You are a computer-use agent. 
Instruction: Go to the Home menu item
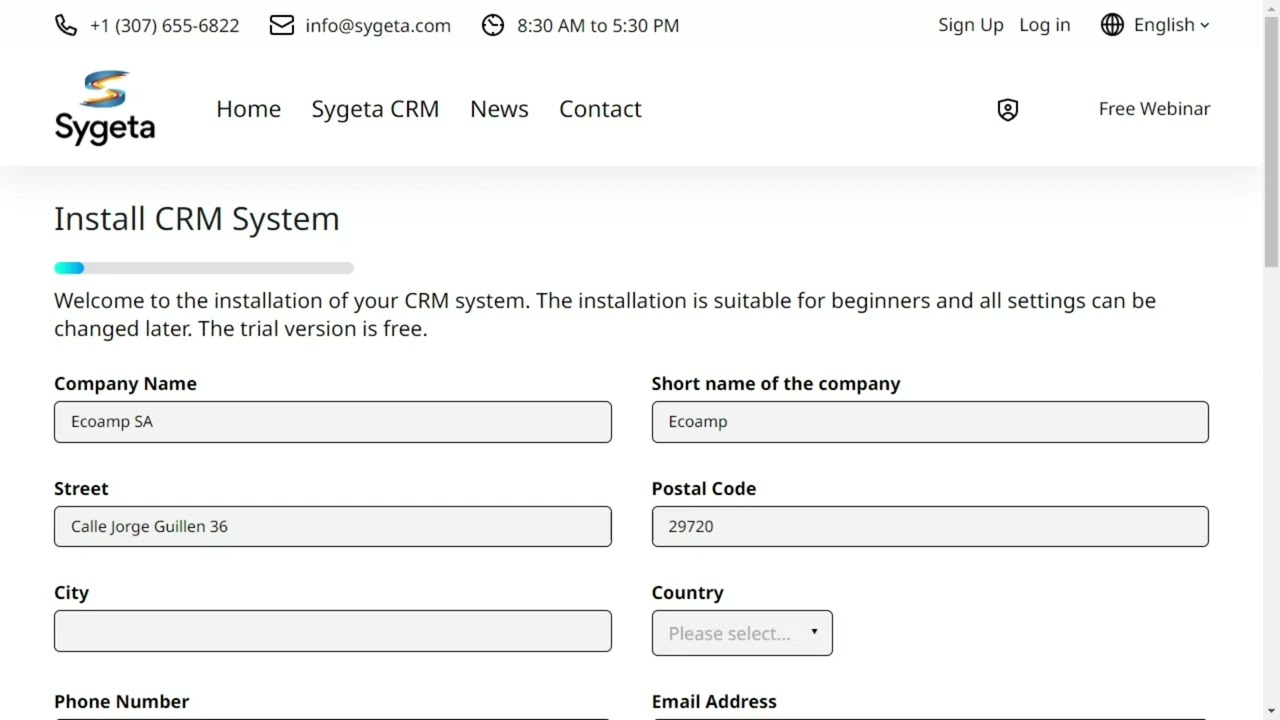tap(248, 109)
